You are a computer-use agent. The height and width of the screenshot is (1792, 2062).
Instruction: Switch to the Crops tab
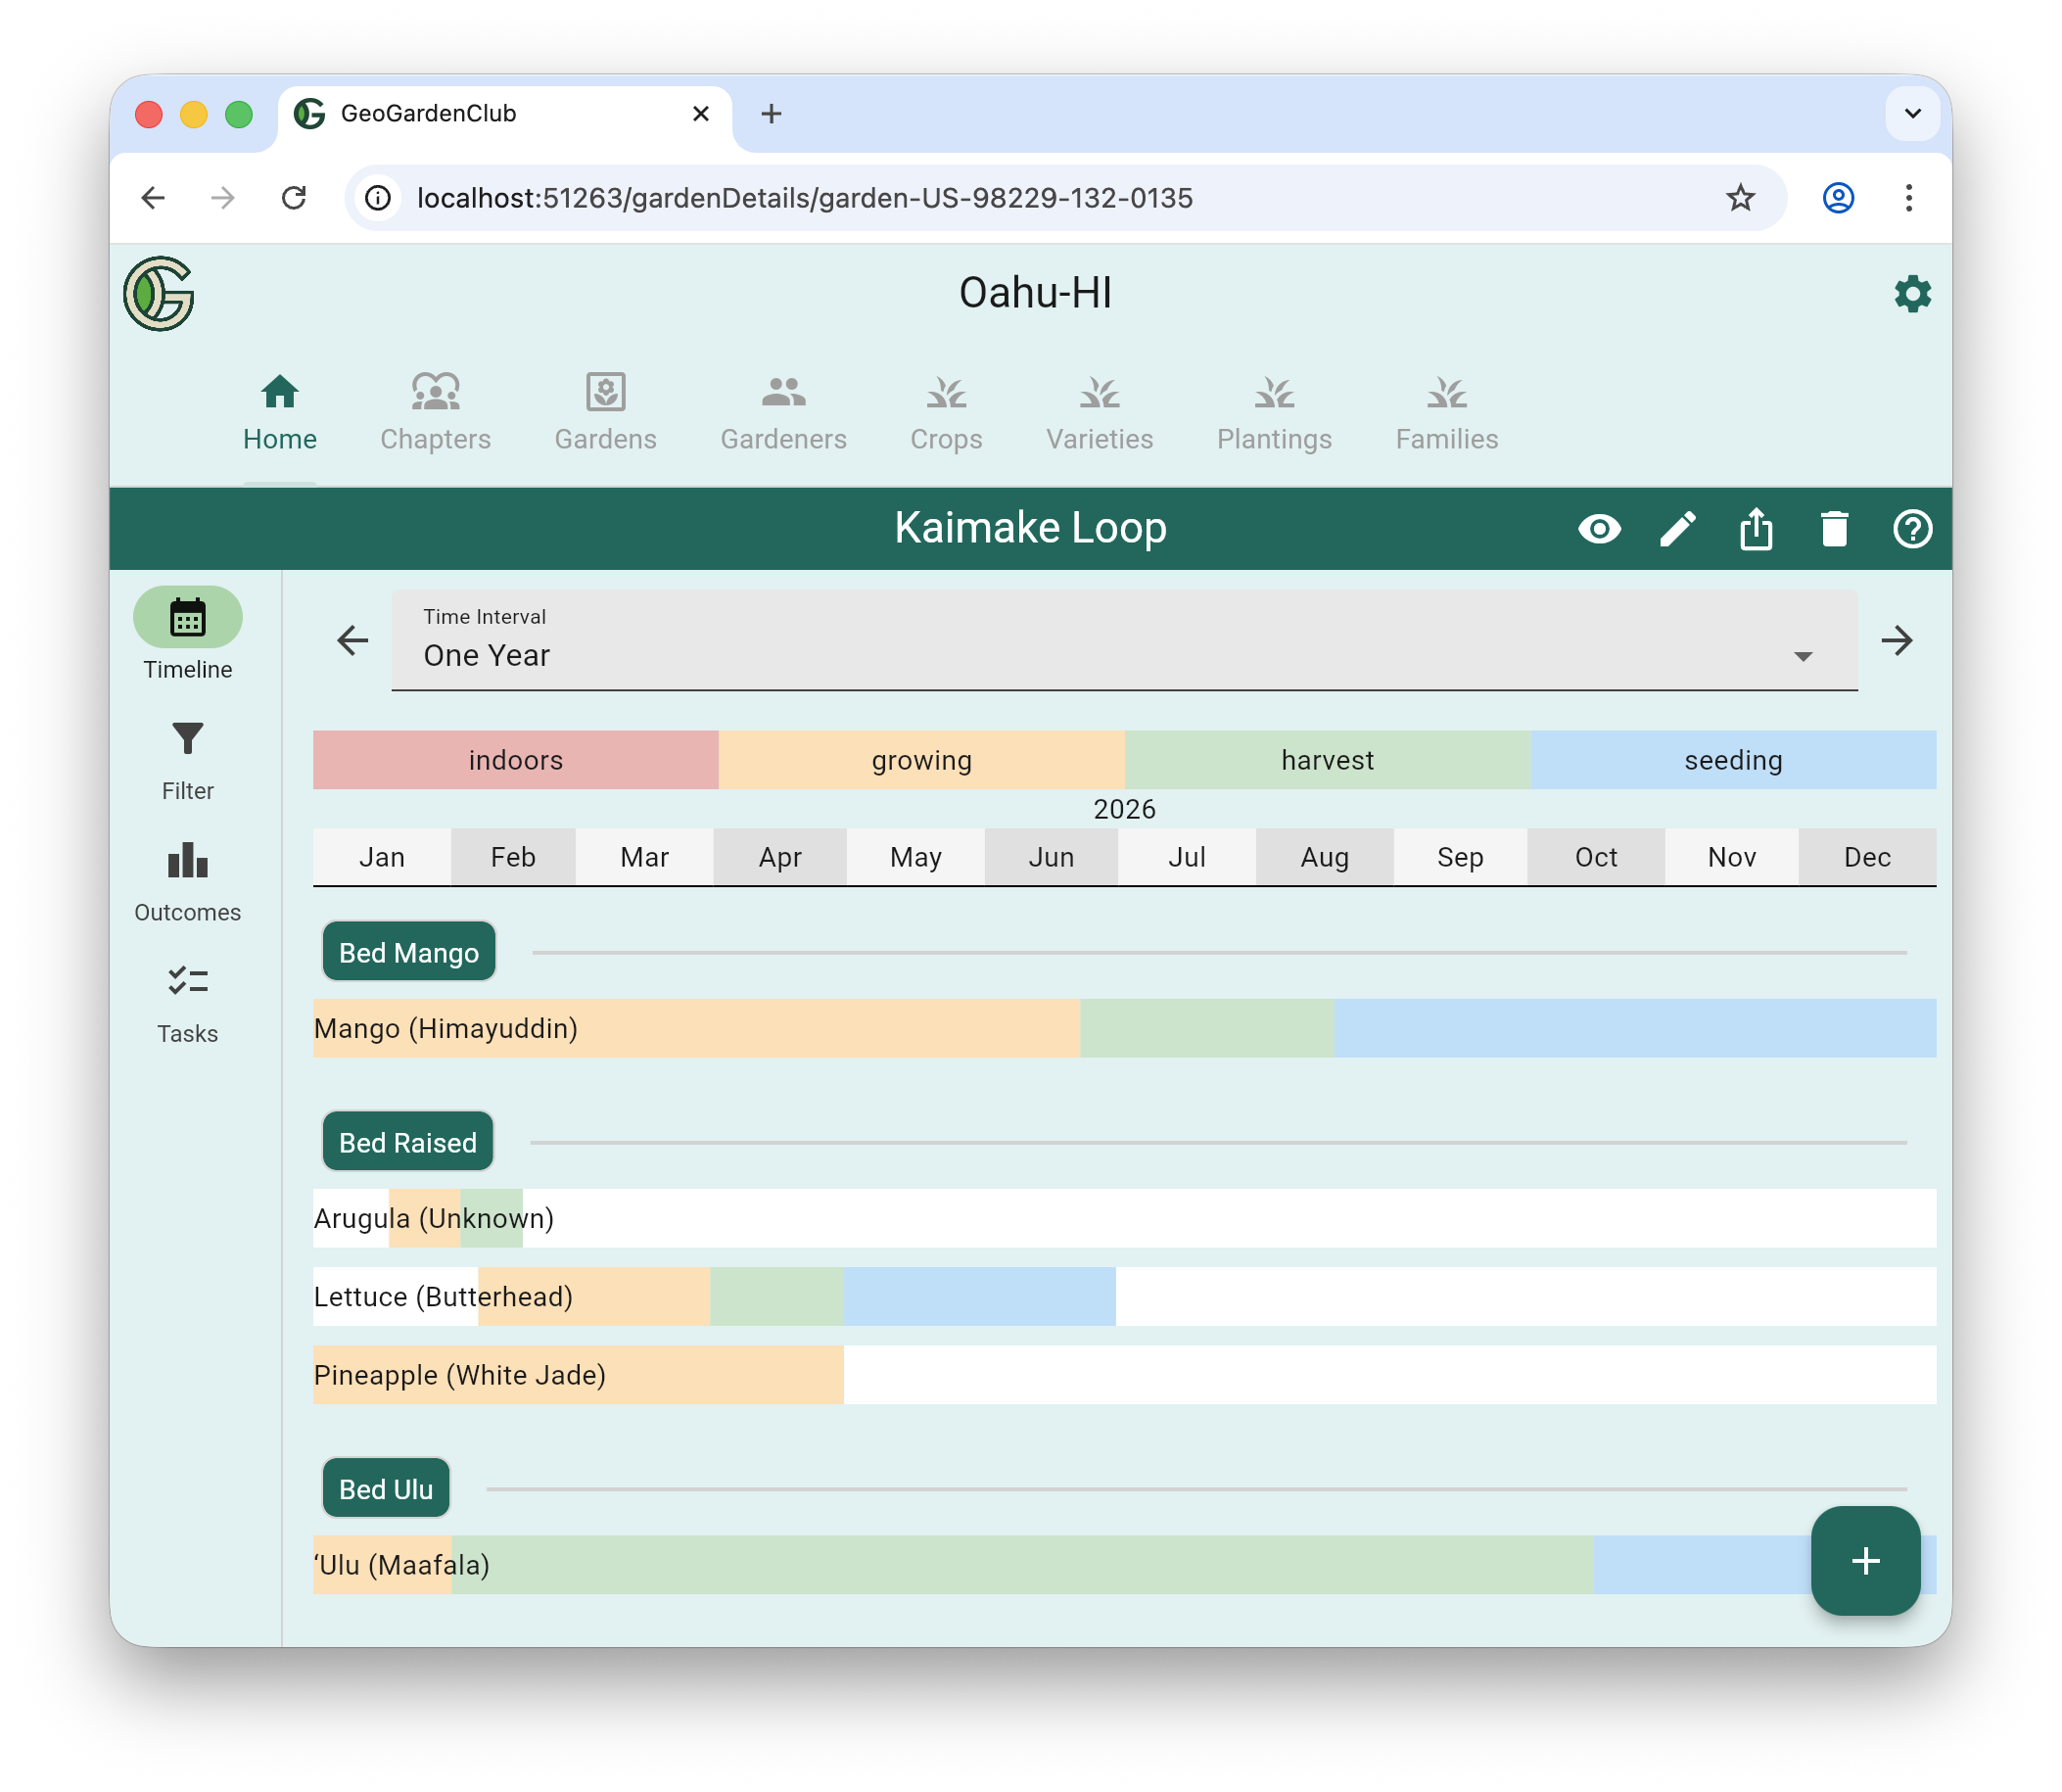coord(946,413)
